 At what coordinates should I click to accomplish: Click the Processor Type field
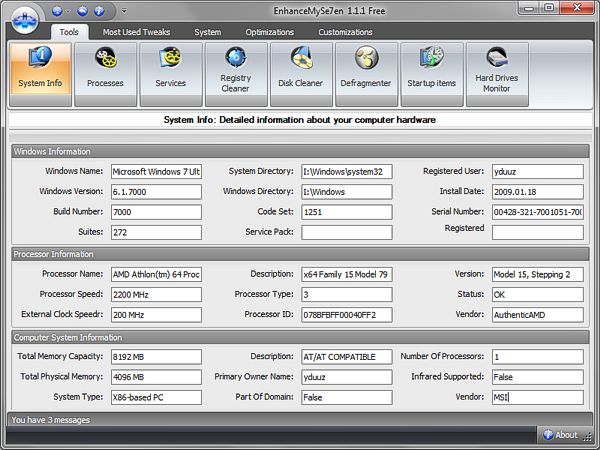347,295
